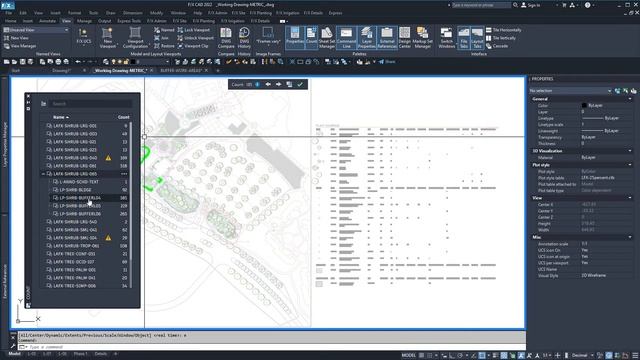Click Share button in quick toolbar
Viewport: 640px width, 360px height.
[x=387, y=62]
